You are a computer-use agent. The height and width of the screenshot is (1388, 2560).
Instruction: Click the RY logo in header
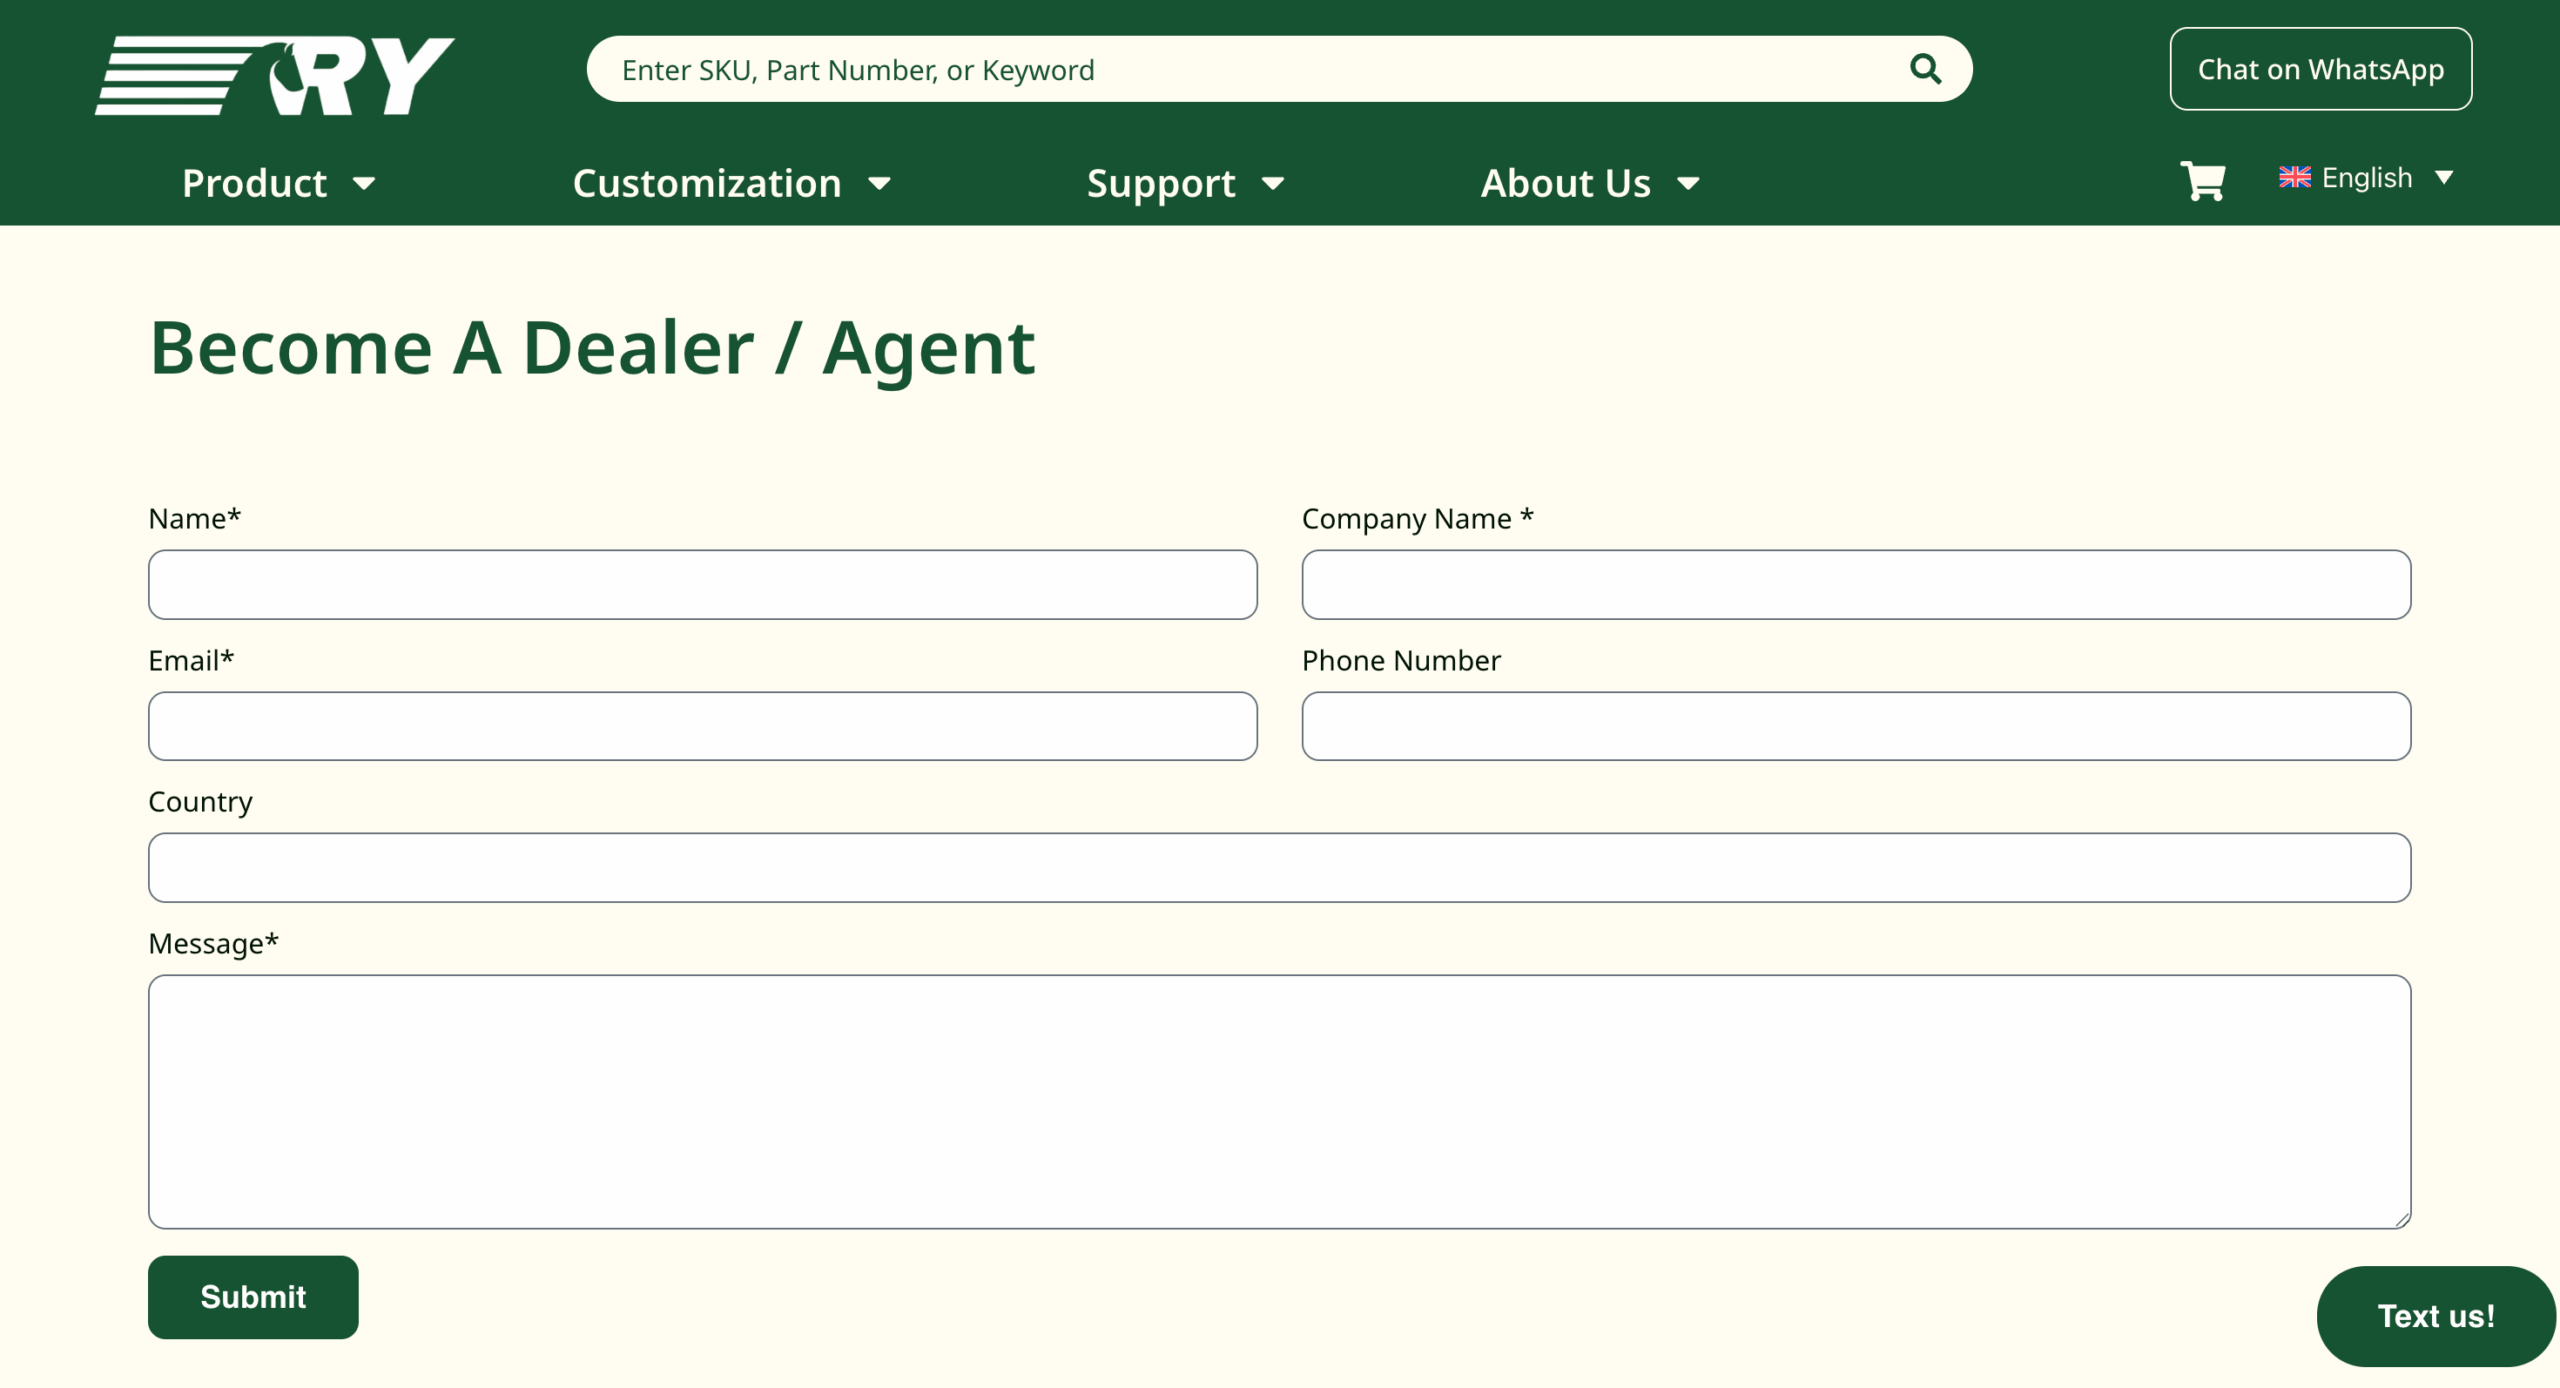(274, 76)
